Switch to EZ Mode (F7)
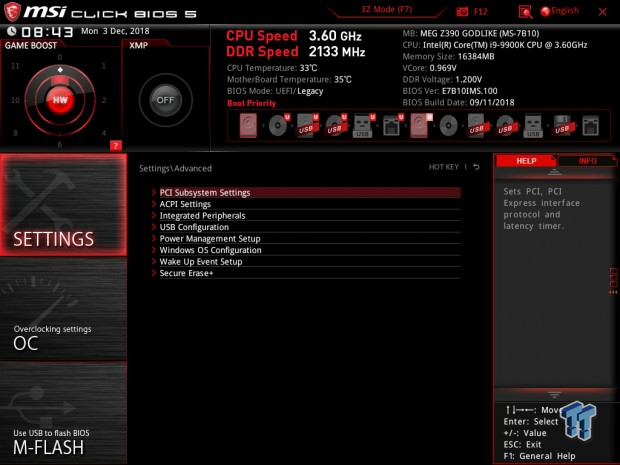Screen dimensions: 620x465 click(387, 9)
